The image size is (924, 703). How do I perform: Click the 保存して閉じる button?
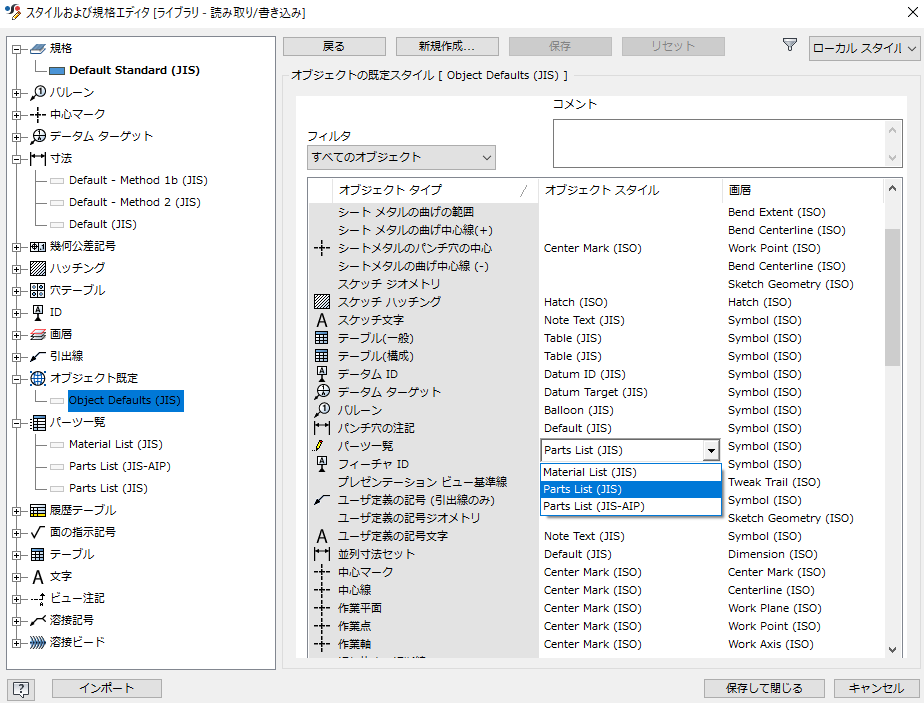pyautogui.click(x=764, y=688)
